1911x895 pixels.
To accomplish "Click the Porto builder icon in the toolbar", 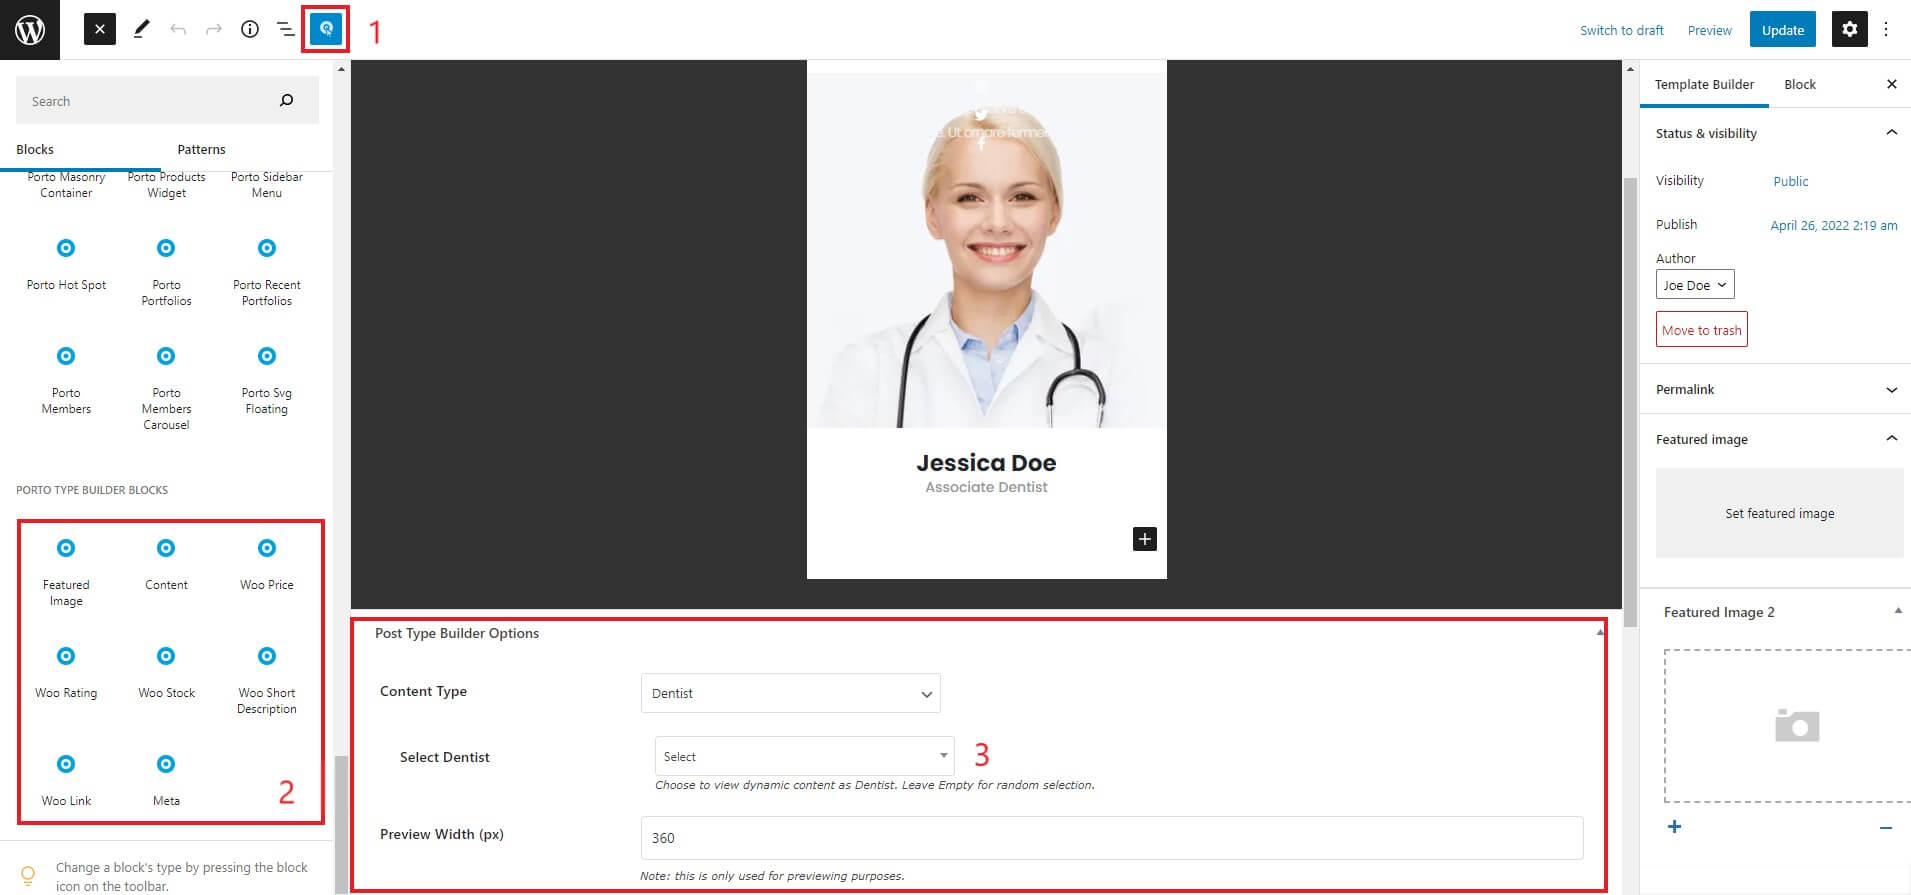I will click(326, 30).
